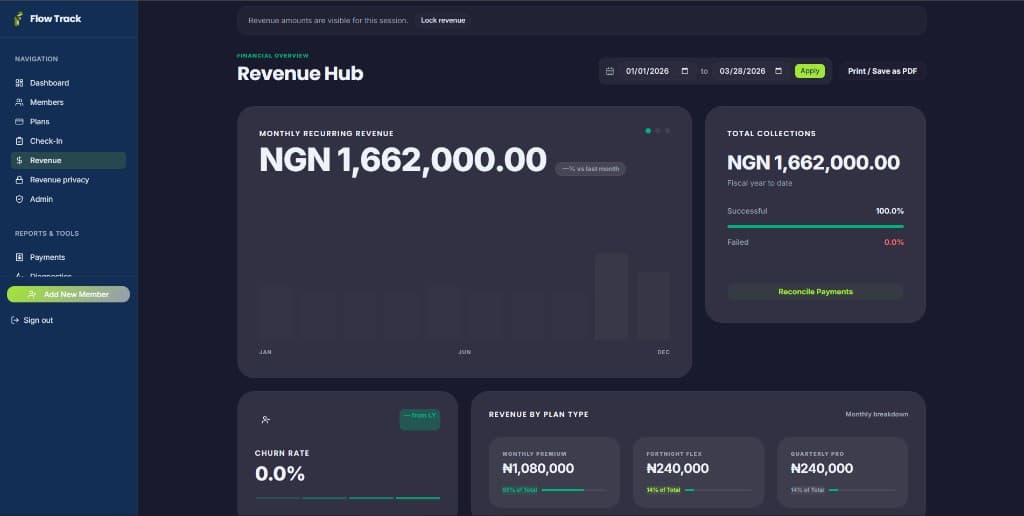The width and height of the screenshot is (1024, 516).
Task: Click the Add New Member button
Action: (x=69, y=295)
